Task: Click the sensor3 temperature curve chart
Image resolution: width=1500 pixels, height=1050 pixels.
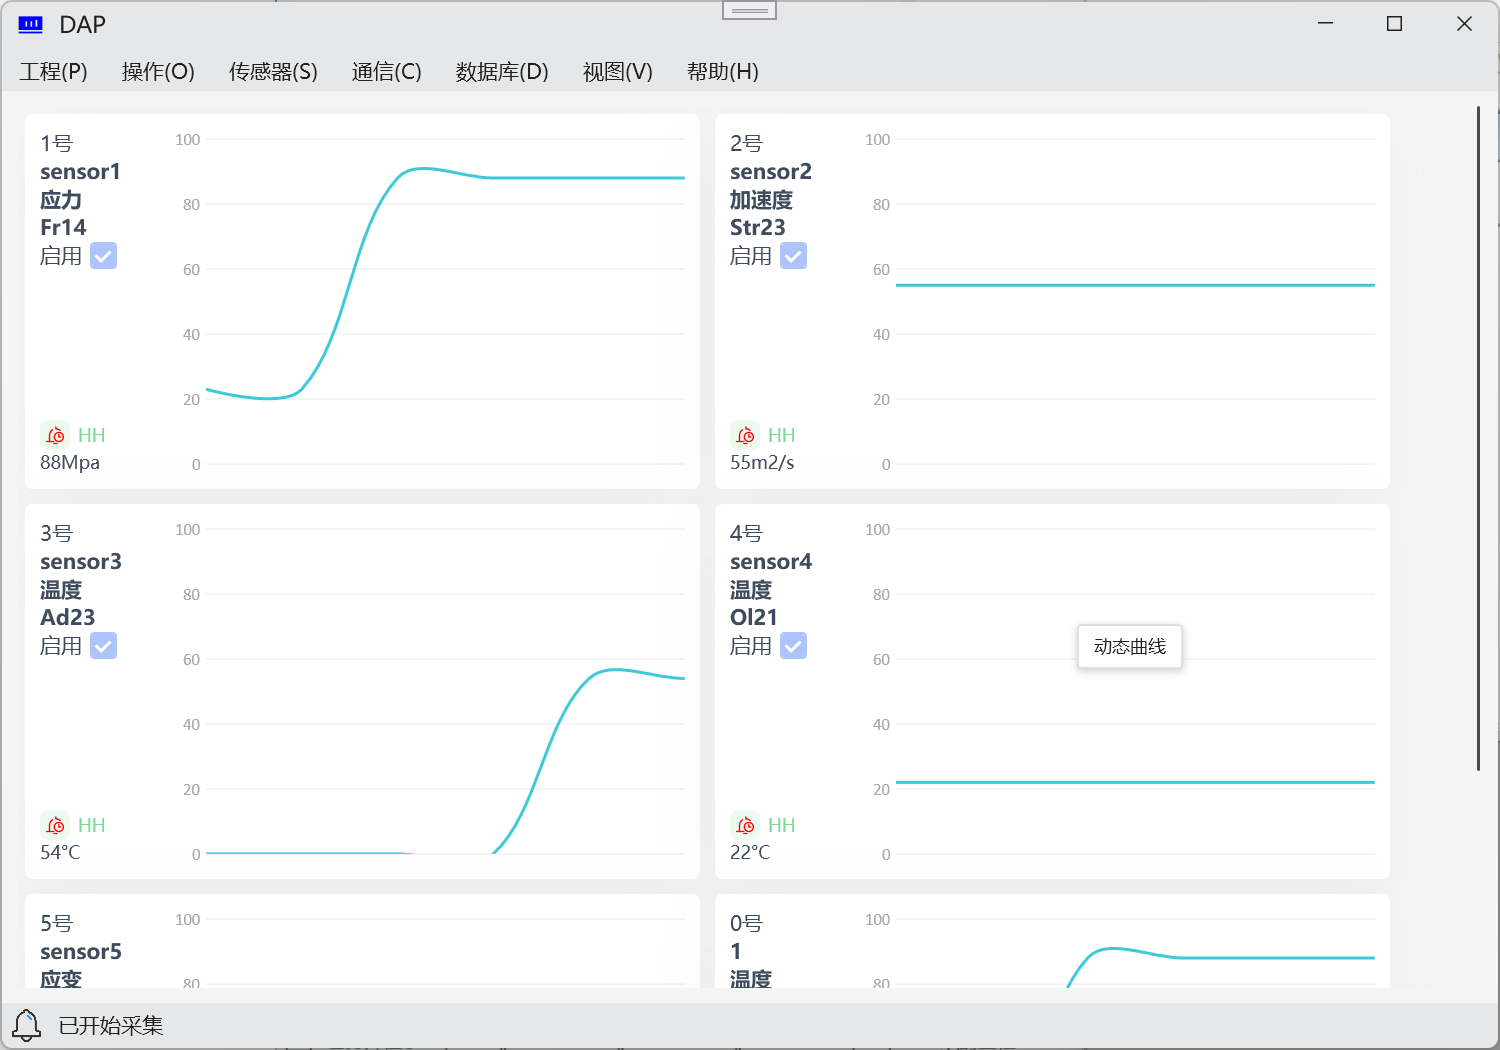Action: [x=430, y=692]
